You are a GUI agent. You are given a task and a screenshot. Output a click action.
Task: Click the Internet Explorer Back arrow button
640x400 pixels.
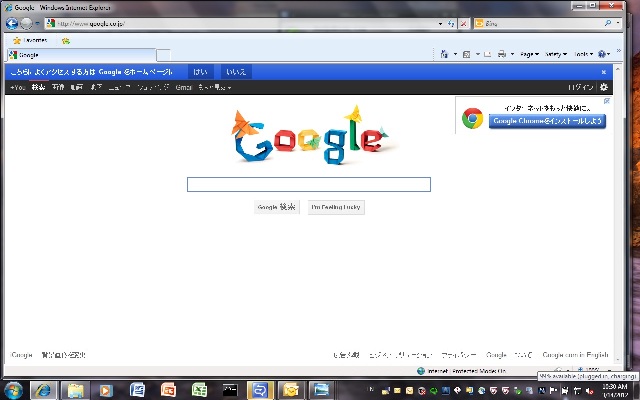12,23
